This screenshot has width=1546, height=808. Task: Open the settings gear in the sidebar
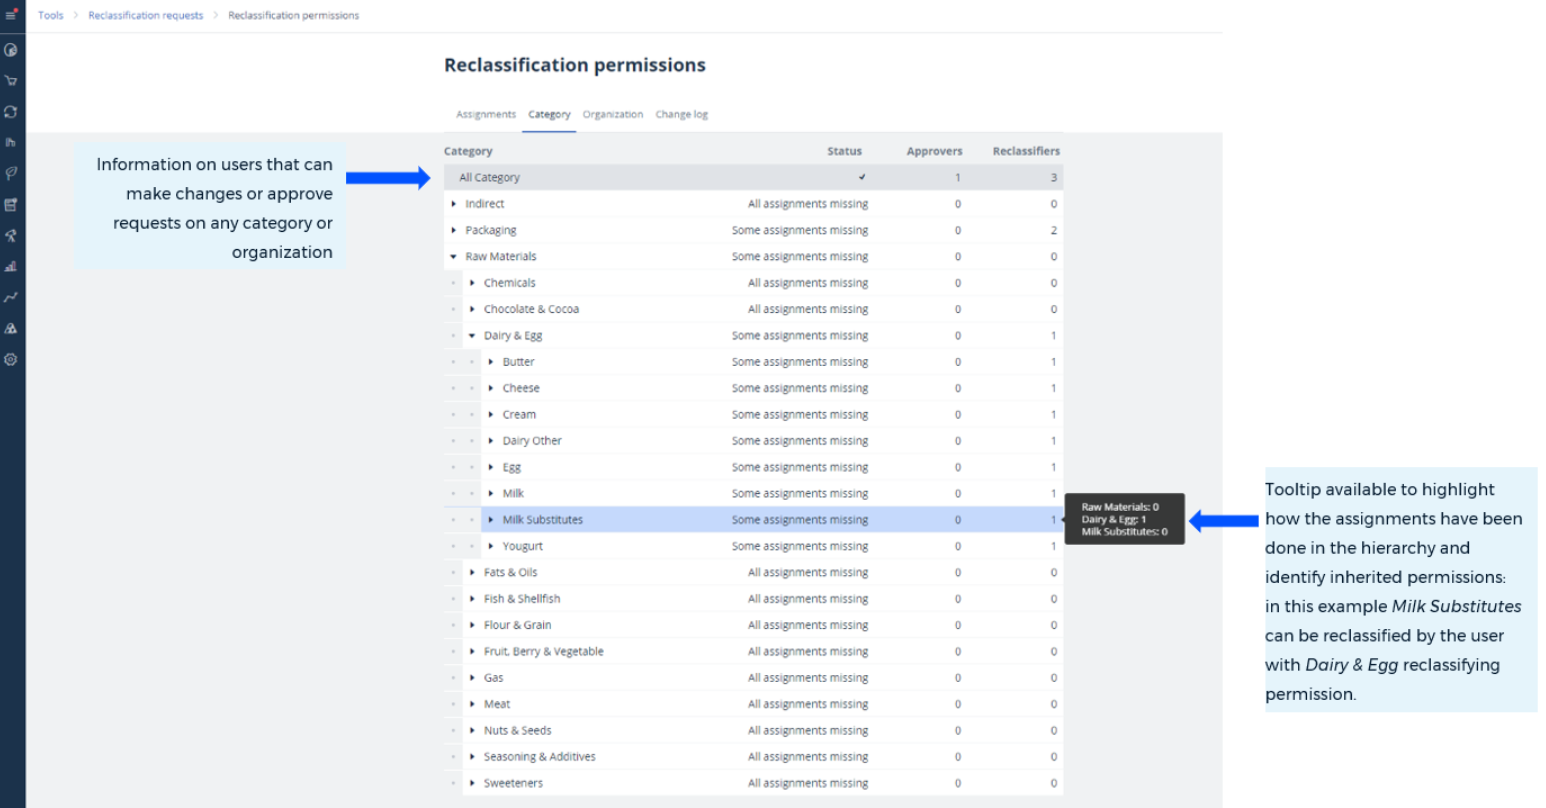(11, 360)
